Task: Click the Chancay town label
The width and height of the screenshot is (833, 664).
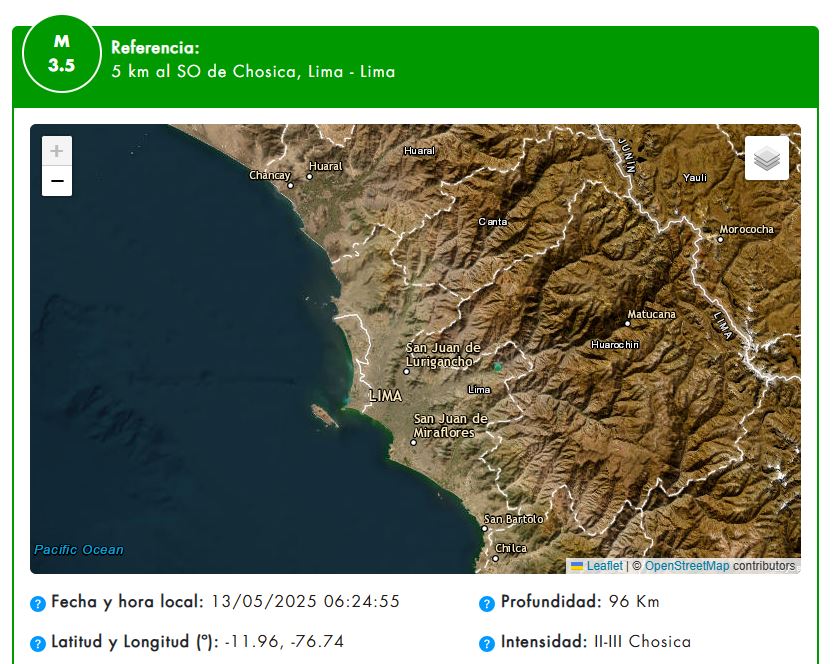Action: pos(269,176)
